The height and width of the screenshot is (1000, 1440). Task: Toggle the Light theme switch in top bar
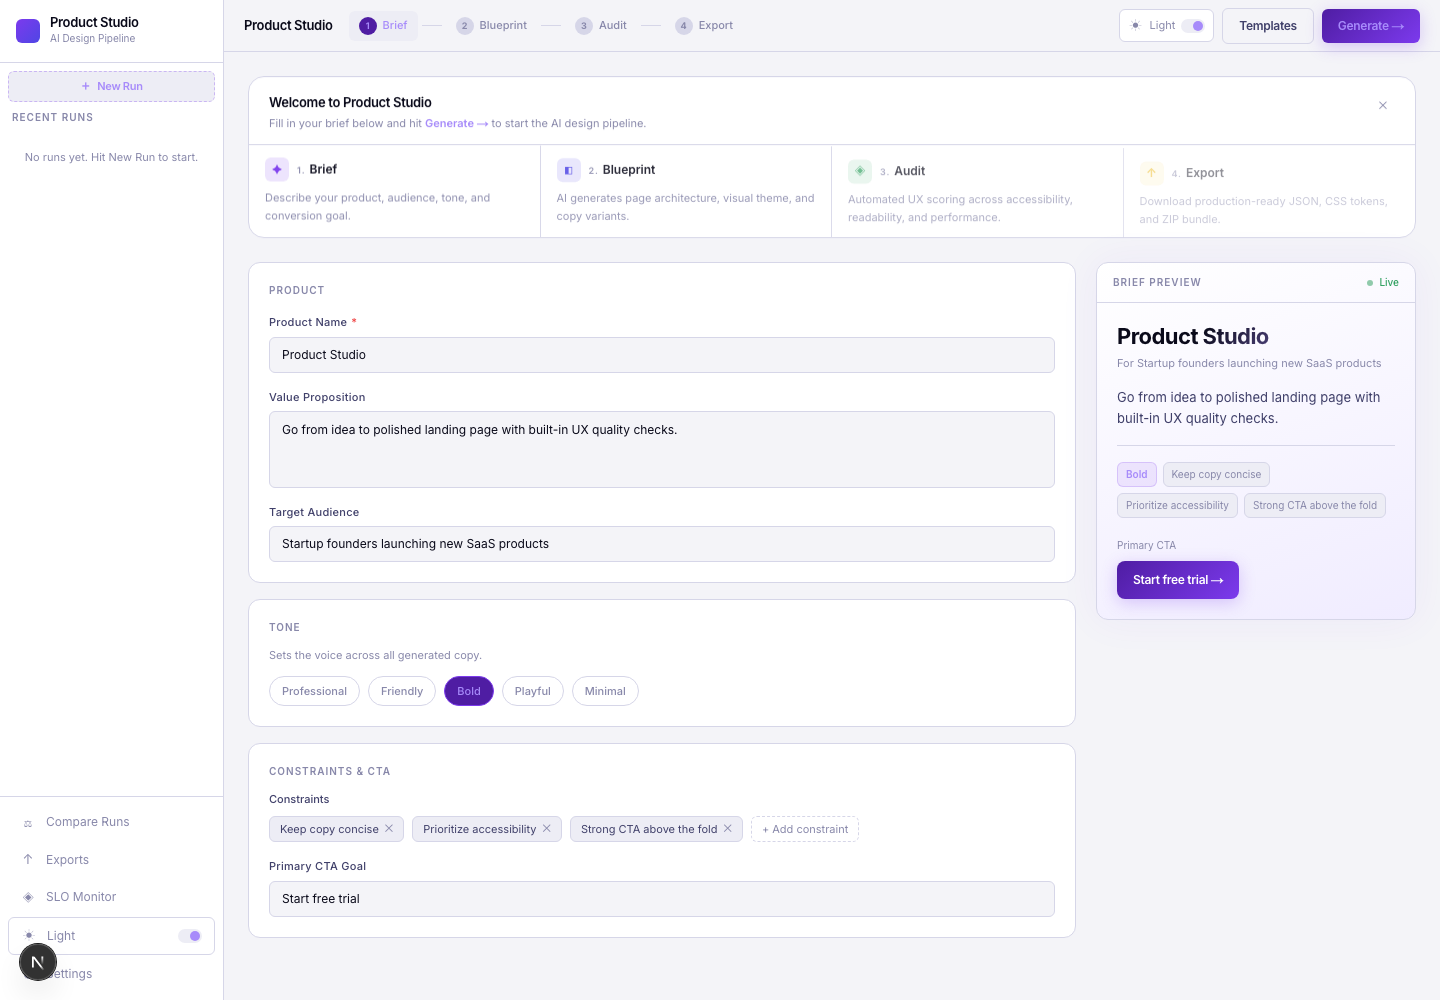coord(1192,26)
